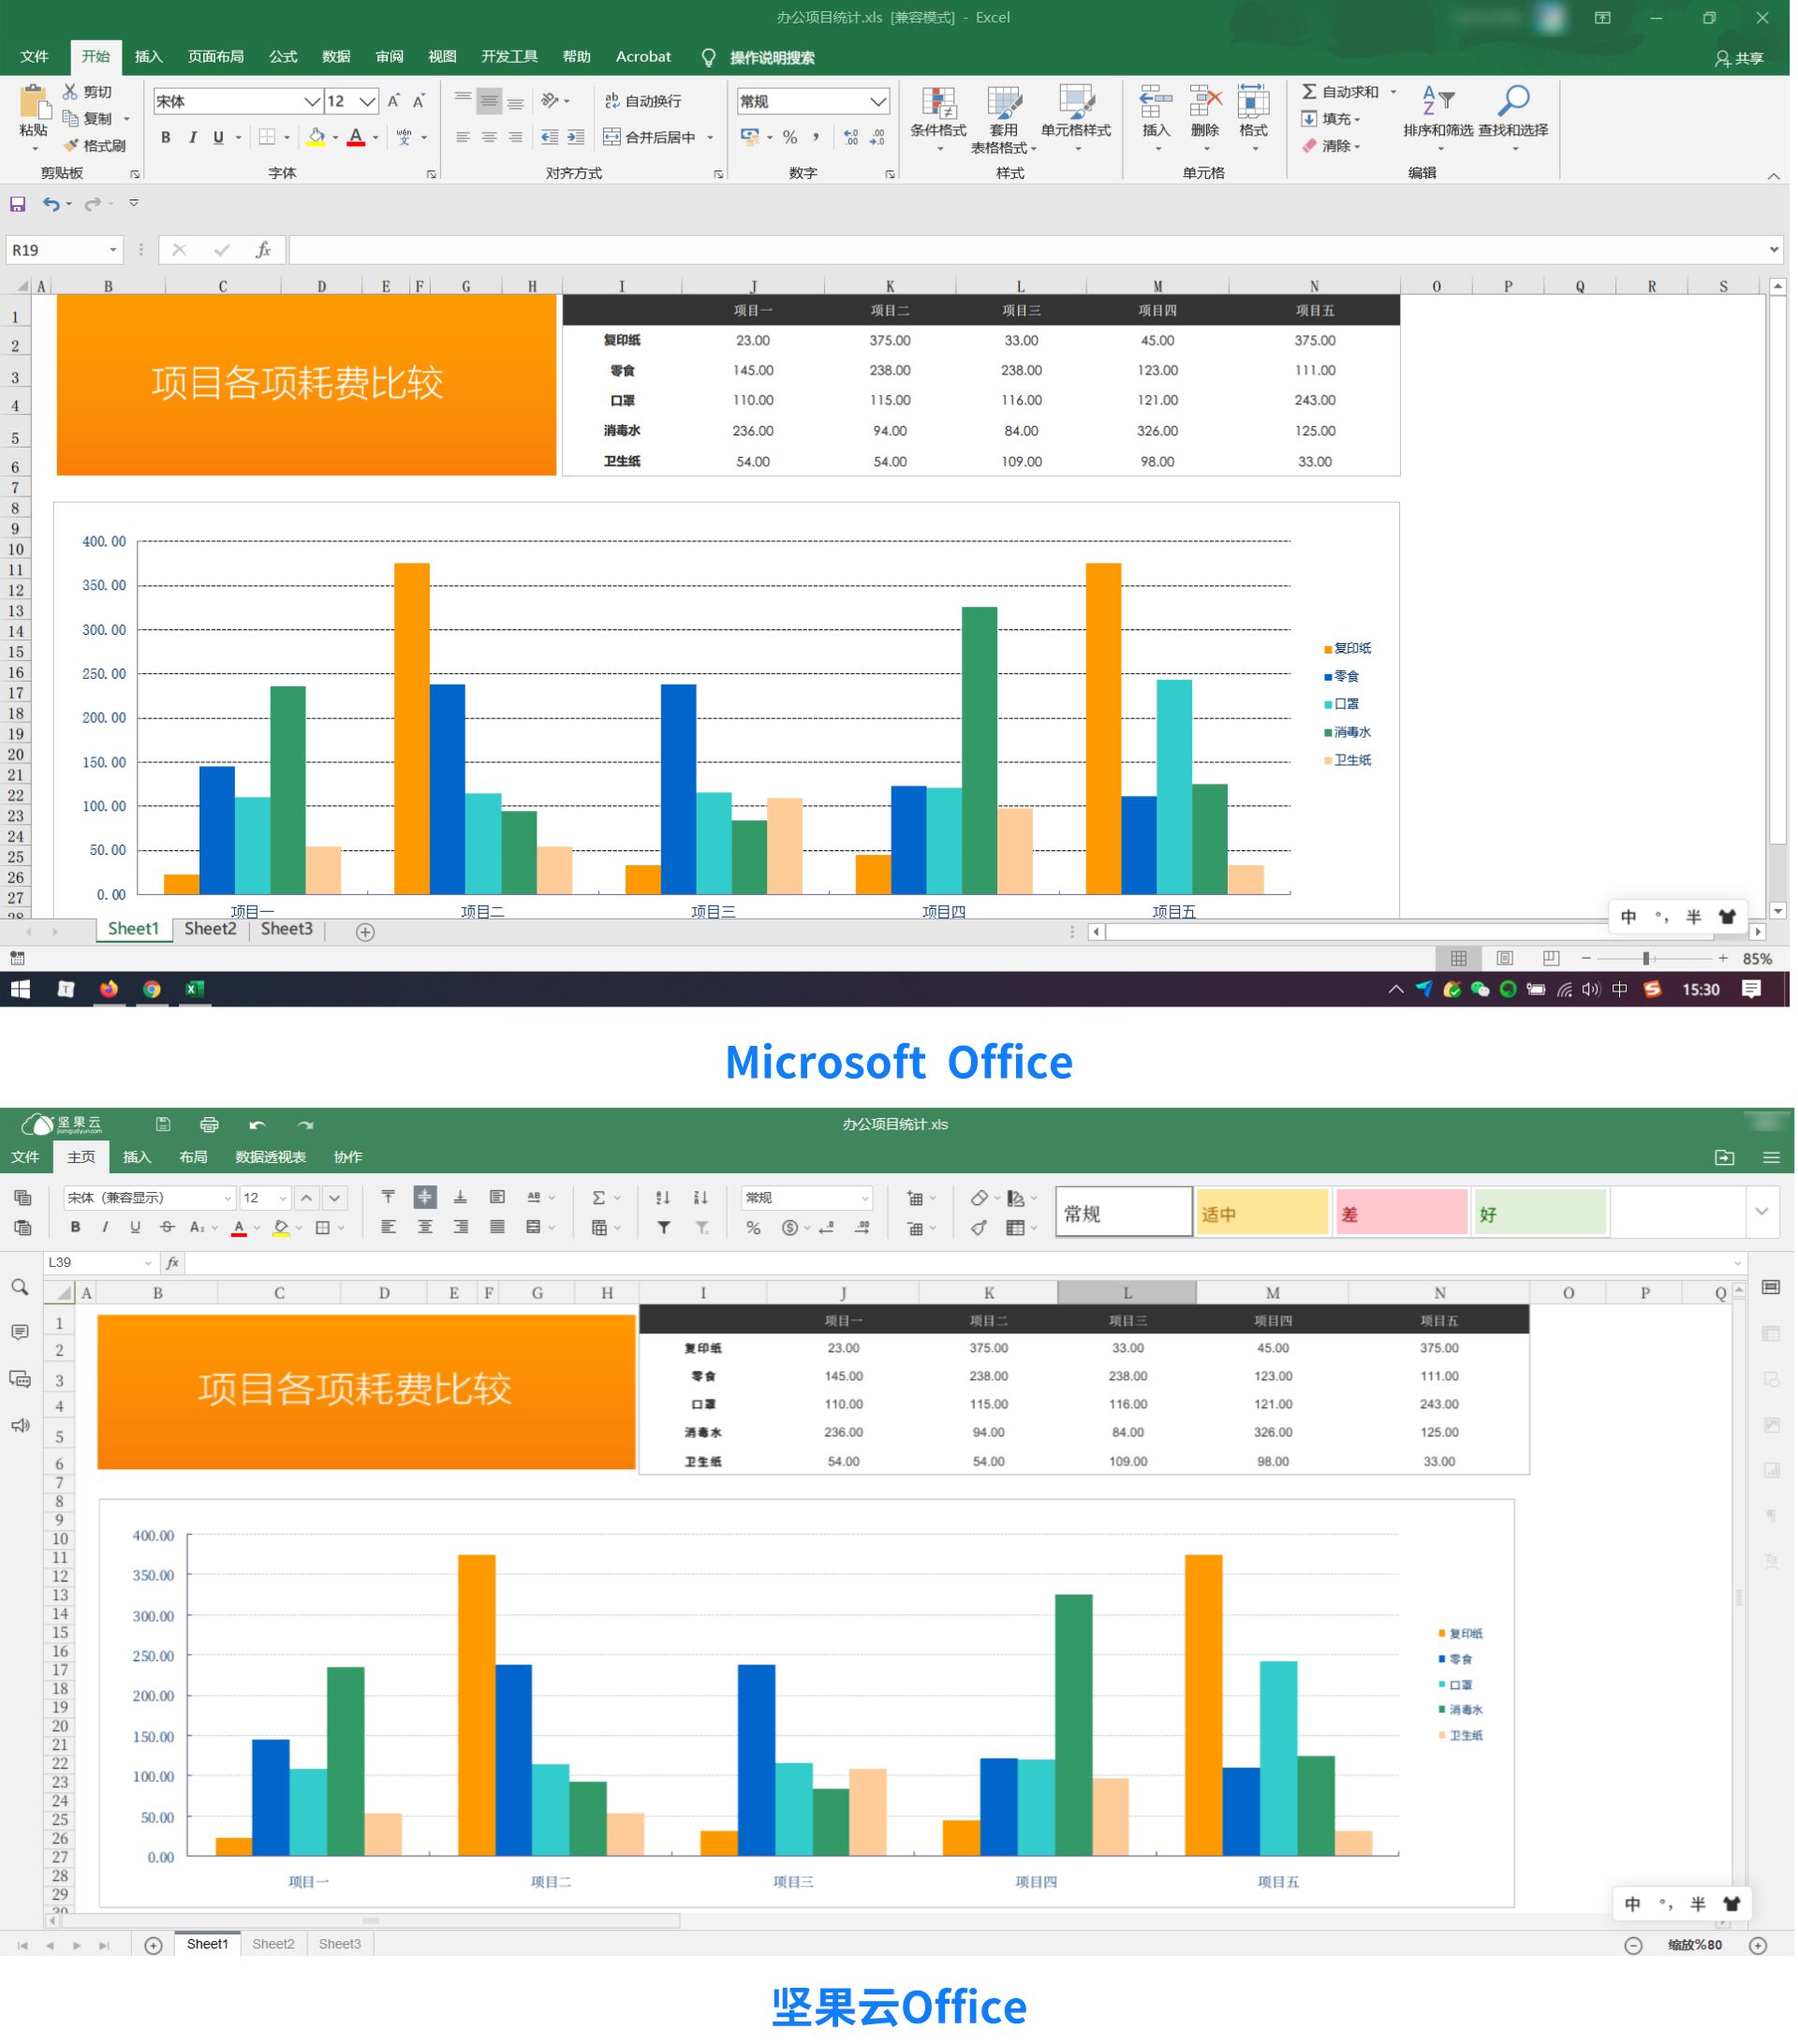1798x2044 pixels.
Task: Toggle Italic in the Excel font group
Action: click(x=192, y=137)
